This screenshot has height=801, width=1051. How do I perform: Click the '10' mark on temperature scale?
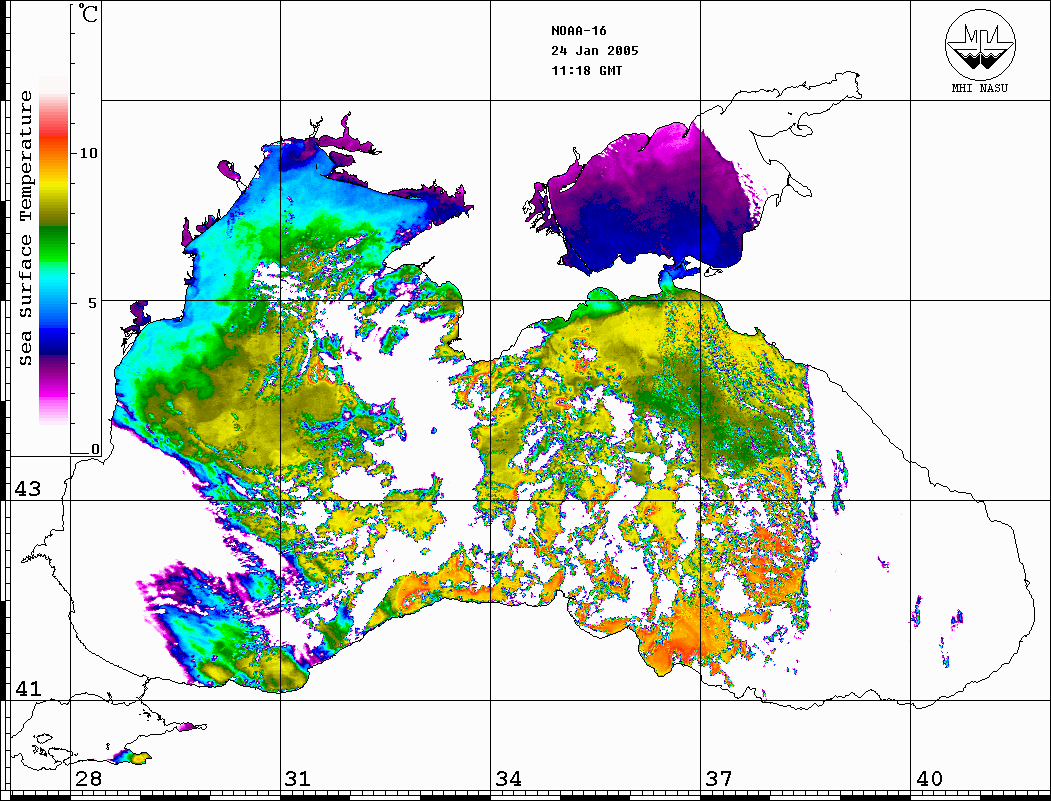(x=88, y=153)
